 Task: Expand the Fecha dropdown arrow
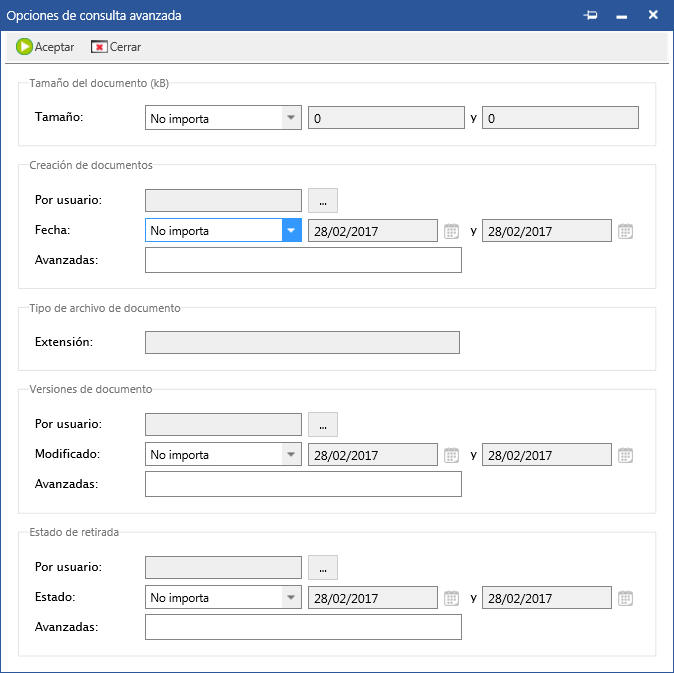click(291, 230)
